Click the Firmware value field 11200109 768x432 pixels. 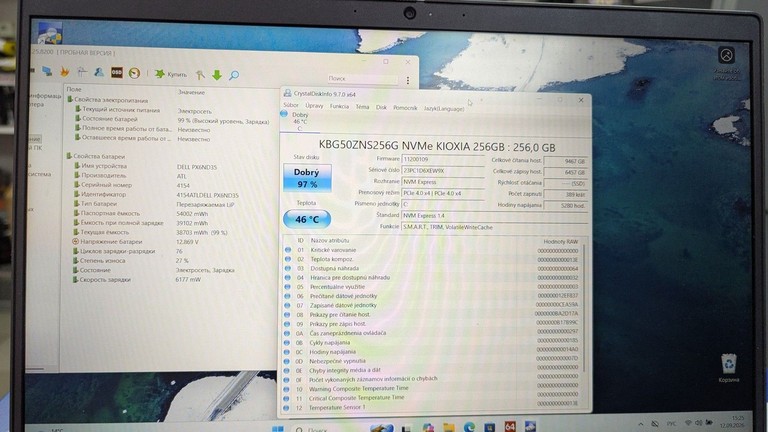coord(443,159)
